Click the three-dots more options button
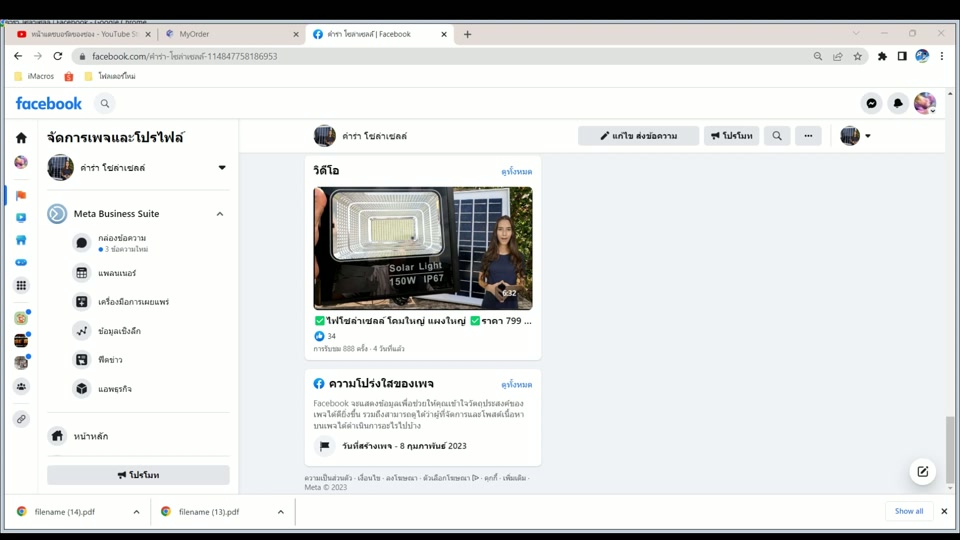This screenshot has height=540, width=960. (x=808, y=136)
